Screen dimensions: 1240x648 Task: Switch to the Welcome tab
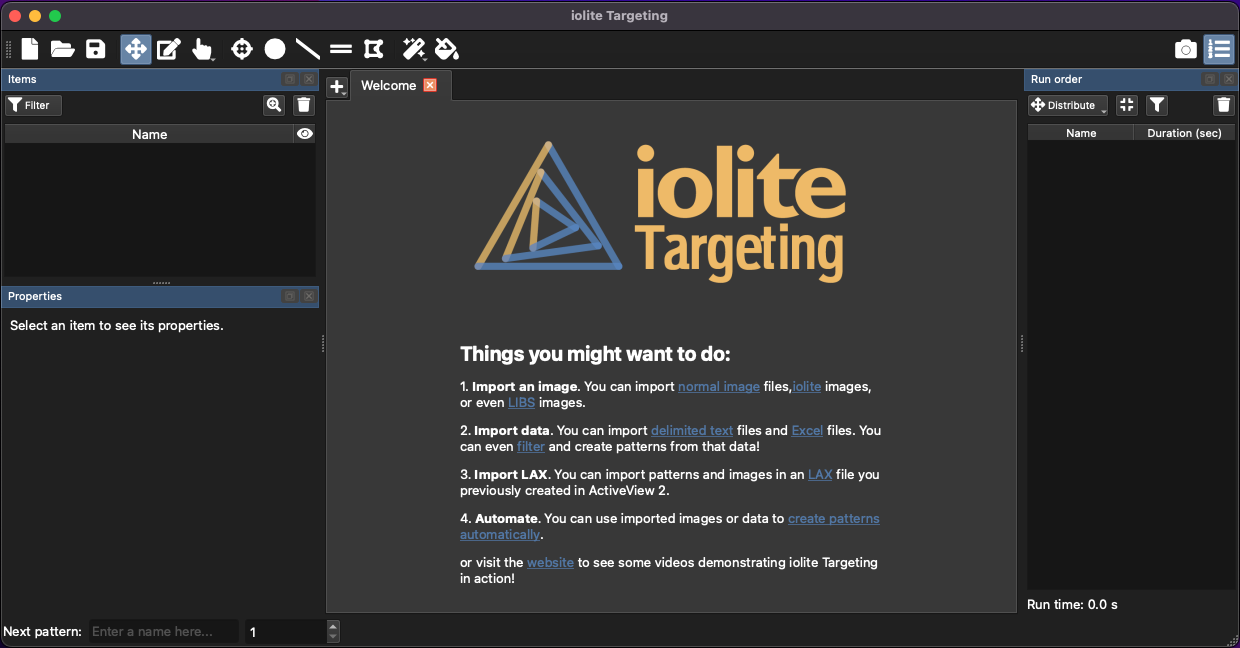[x=390, y=85]
